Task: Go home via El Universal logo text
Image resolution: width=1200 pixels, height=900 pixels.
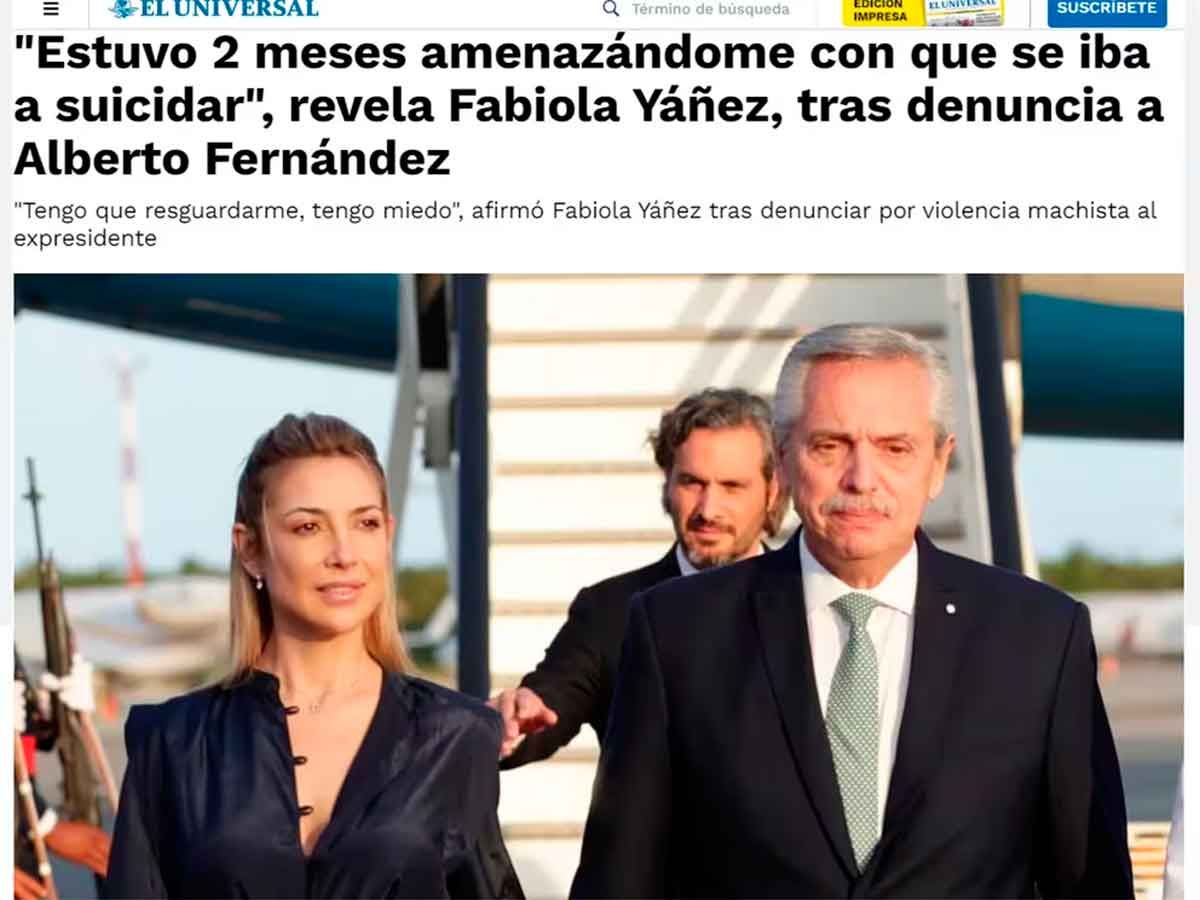Action: point(229,9)
